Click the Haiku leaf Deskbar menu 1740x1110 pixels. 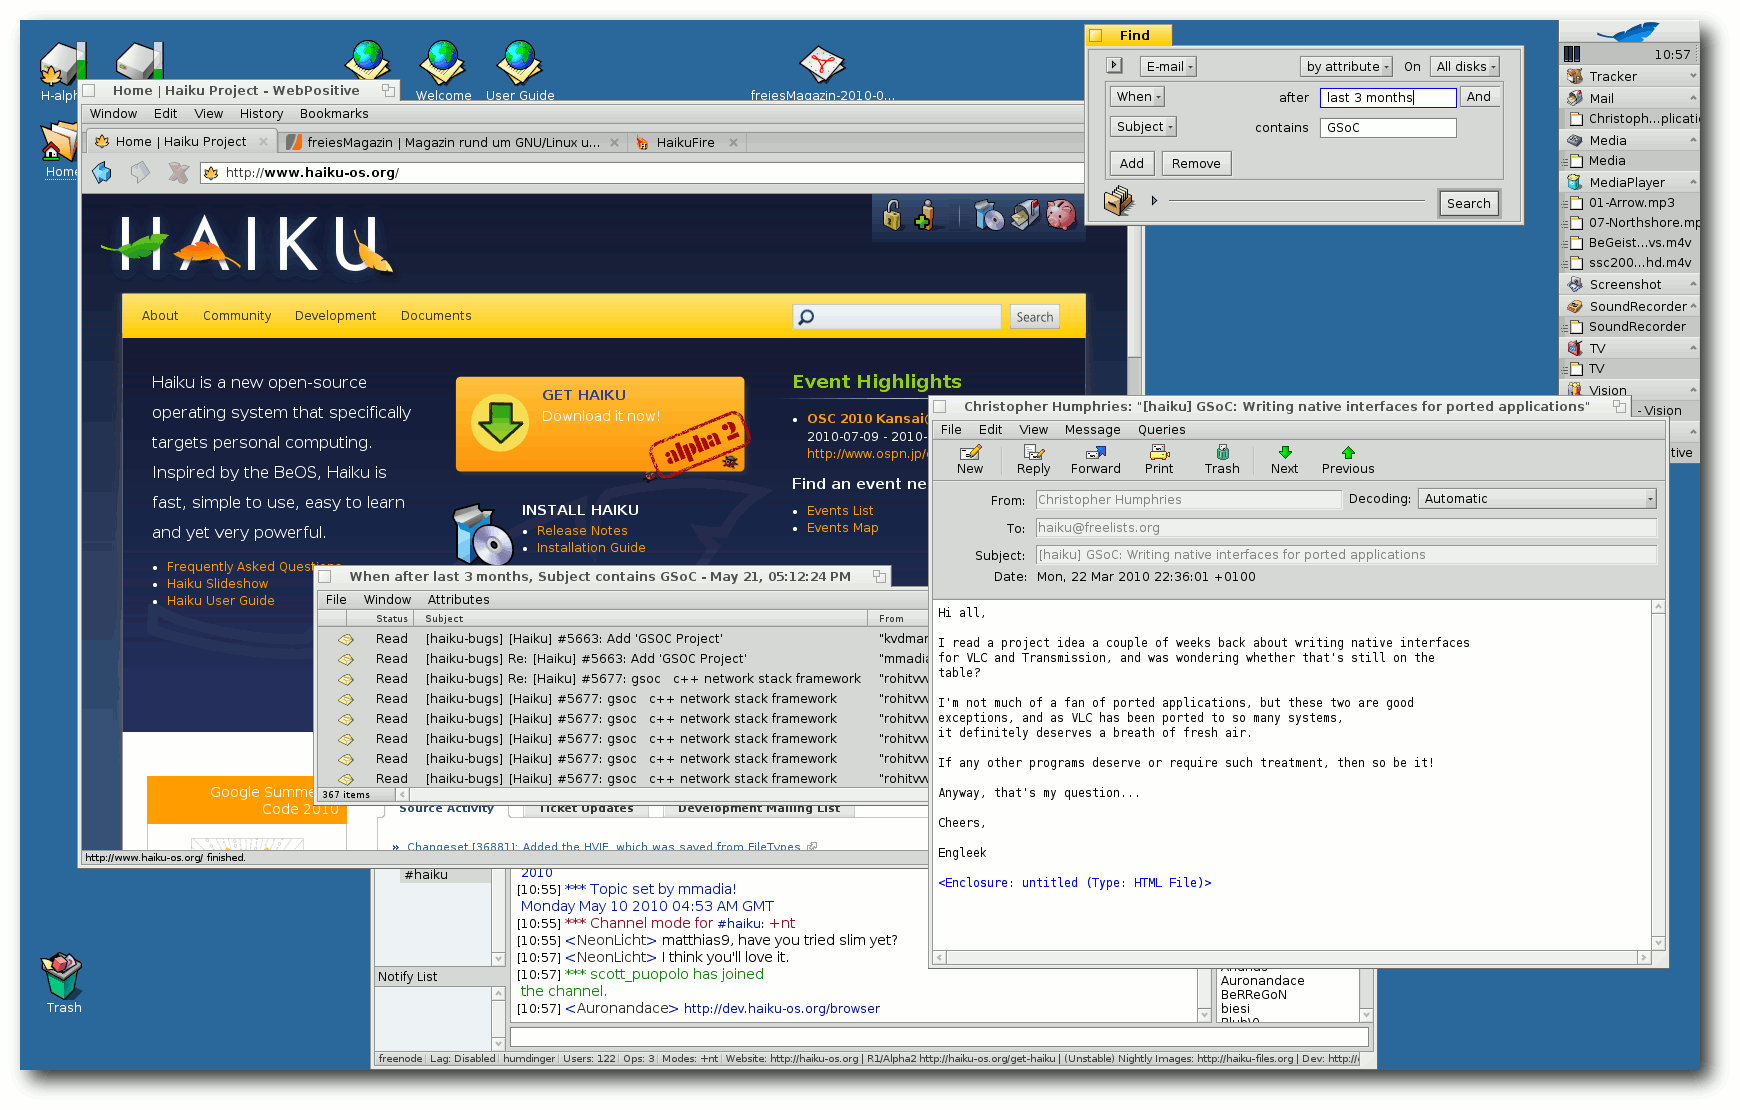(1628, 33)
